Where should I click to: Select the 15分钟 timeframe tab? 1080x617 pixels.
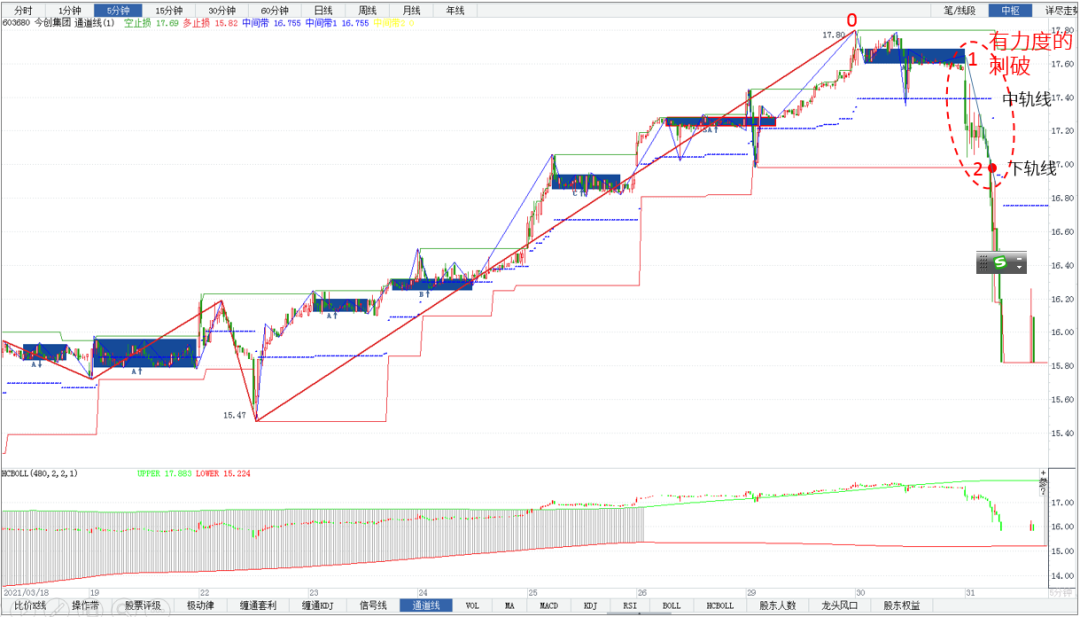point(168,10)
